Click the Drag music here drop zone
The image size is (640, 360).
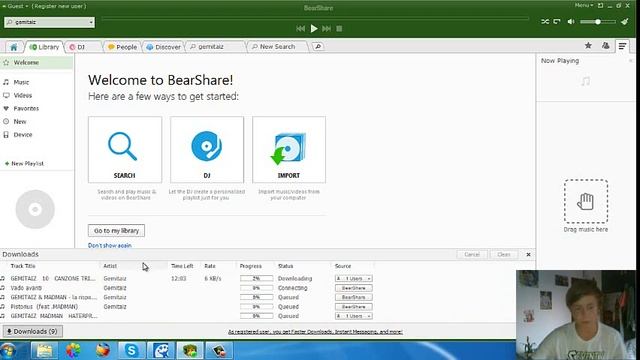(x=586, y=201)
